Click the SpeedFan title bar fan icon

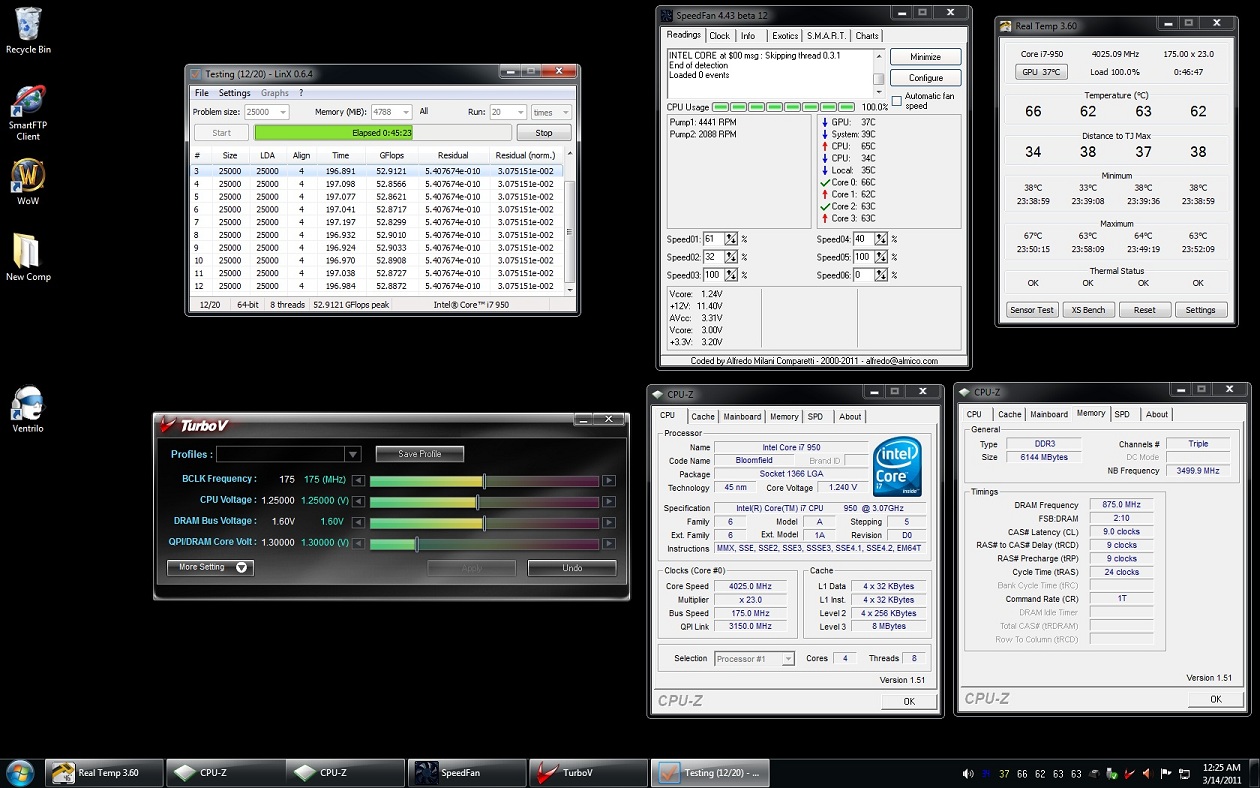(666, 15)
